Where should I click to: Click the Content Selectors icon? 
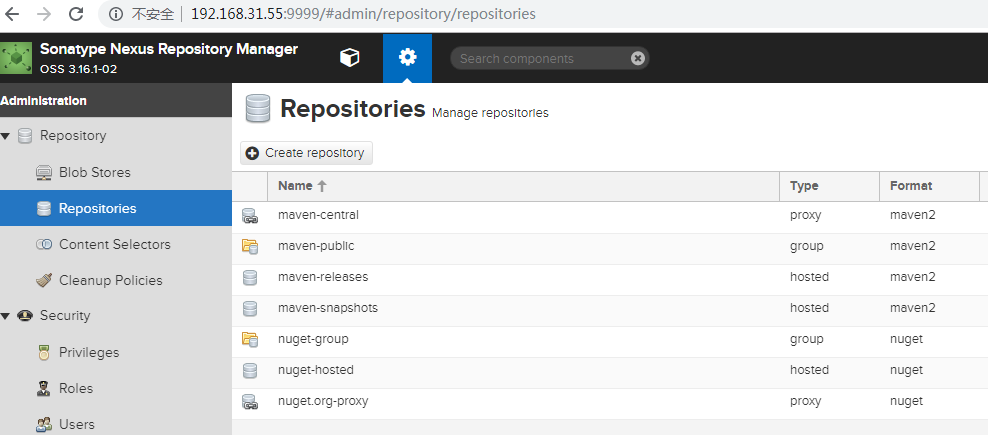coord(43,245)
